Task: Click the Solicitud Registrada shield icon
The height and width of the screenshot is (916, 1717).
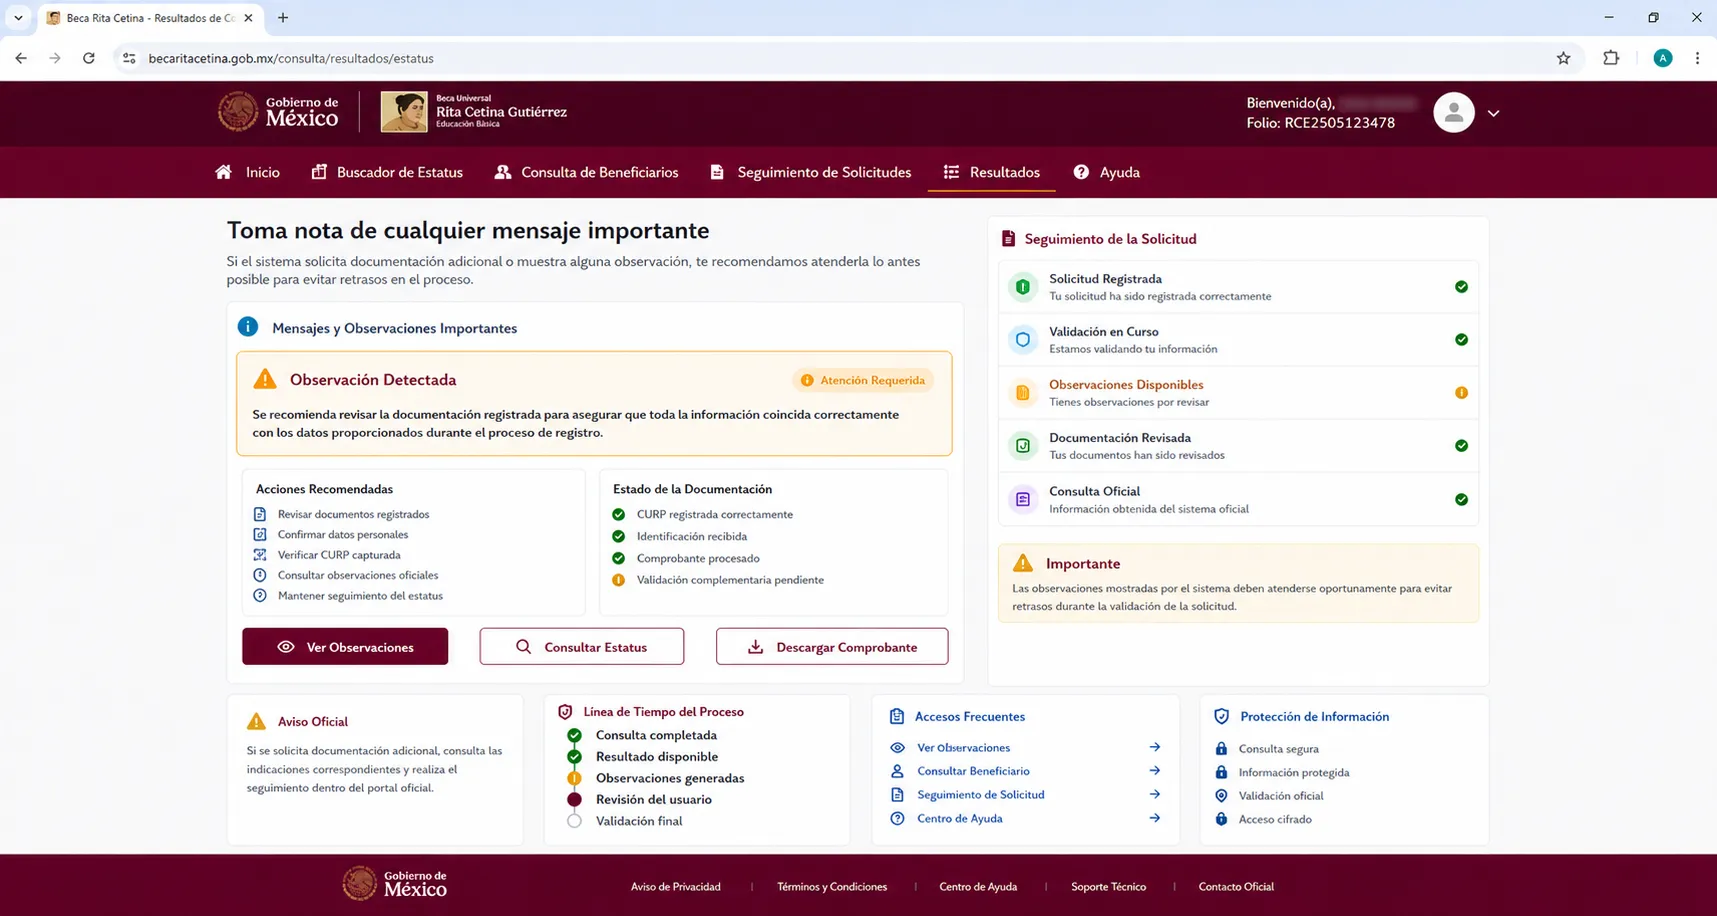Action: 1023,287
